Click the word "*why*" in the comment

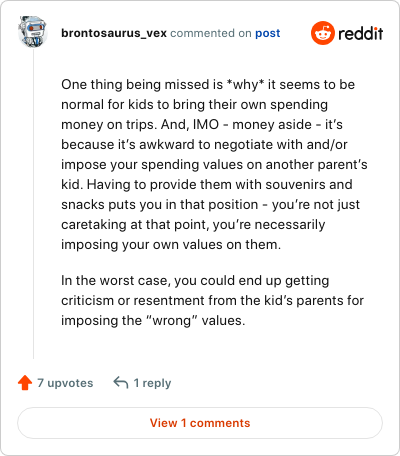245,84
